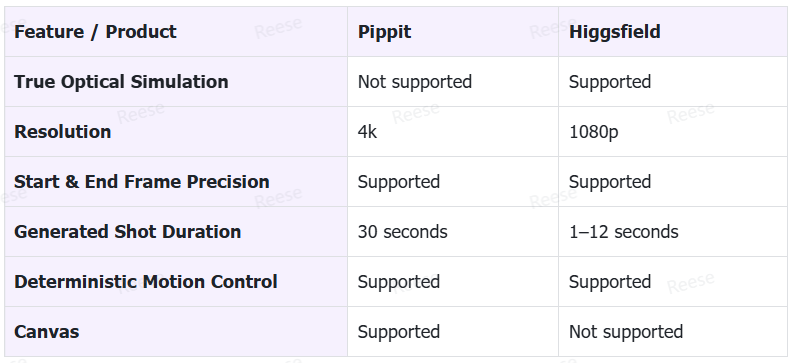Click 'Not supported' in True Optical Simulation row
Screen dimensions: 792x363
click(415, 82)
